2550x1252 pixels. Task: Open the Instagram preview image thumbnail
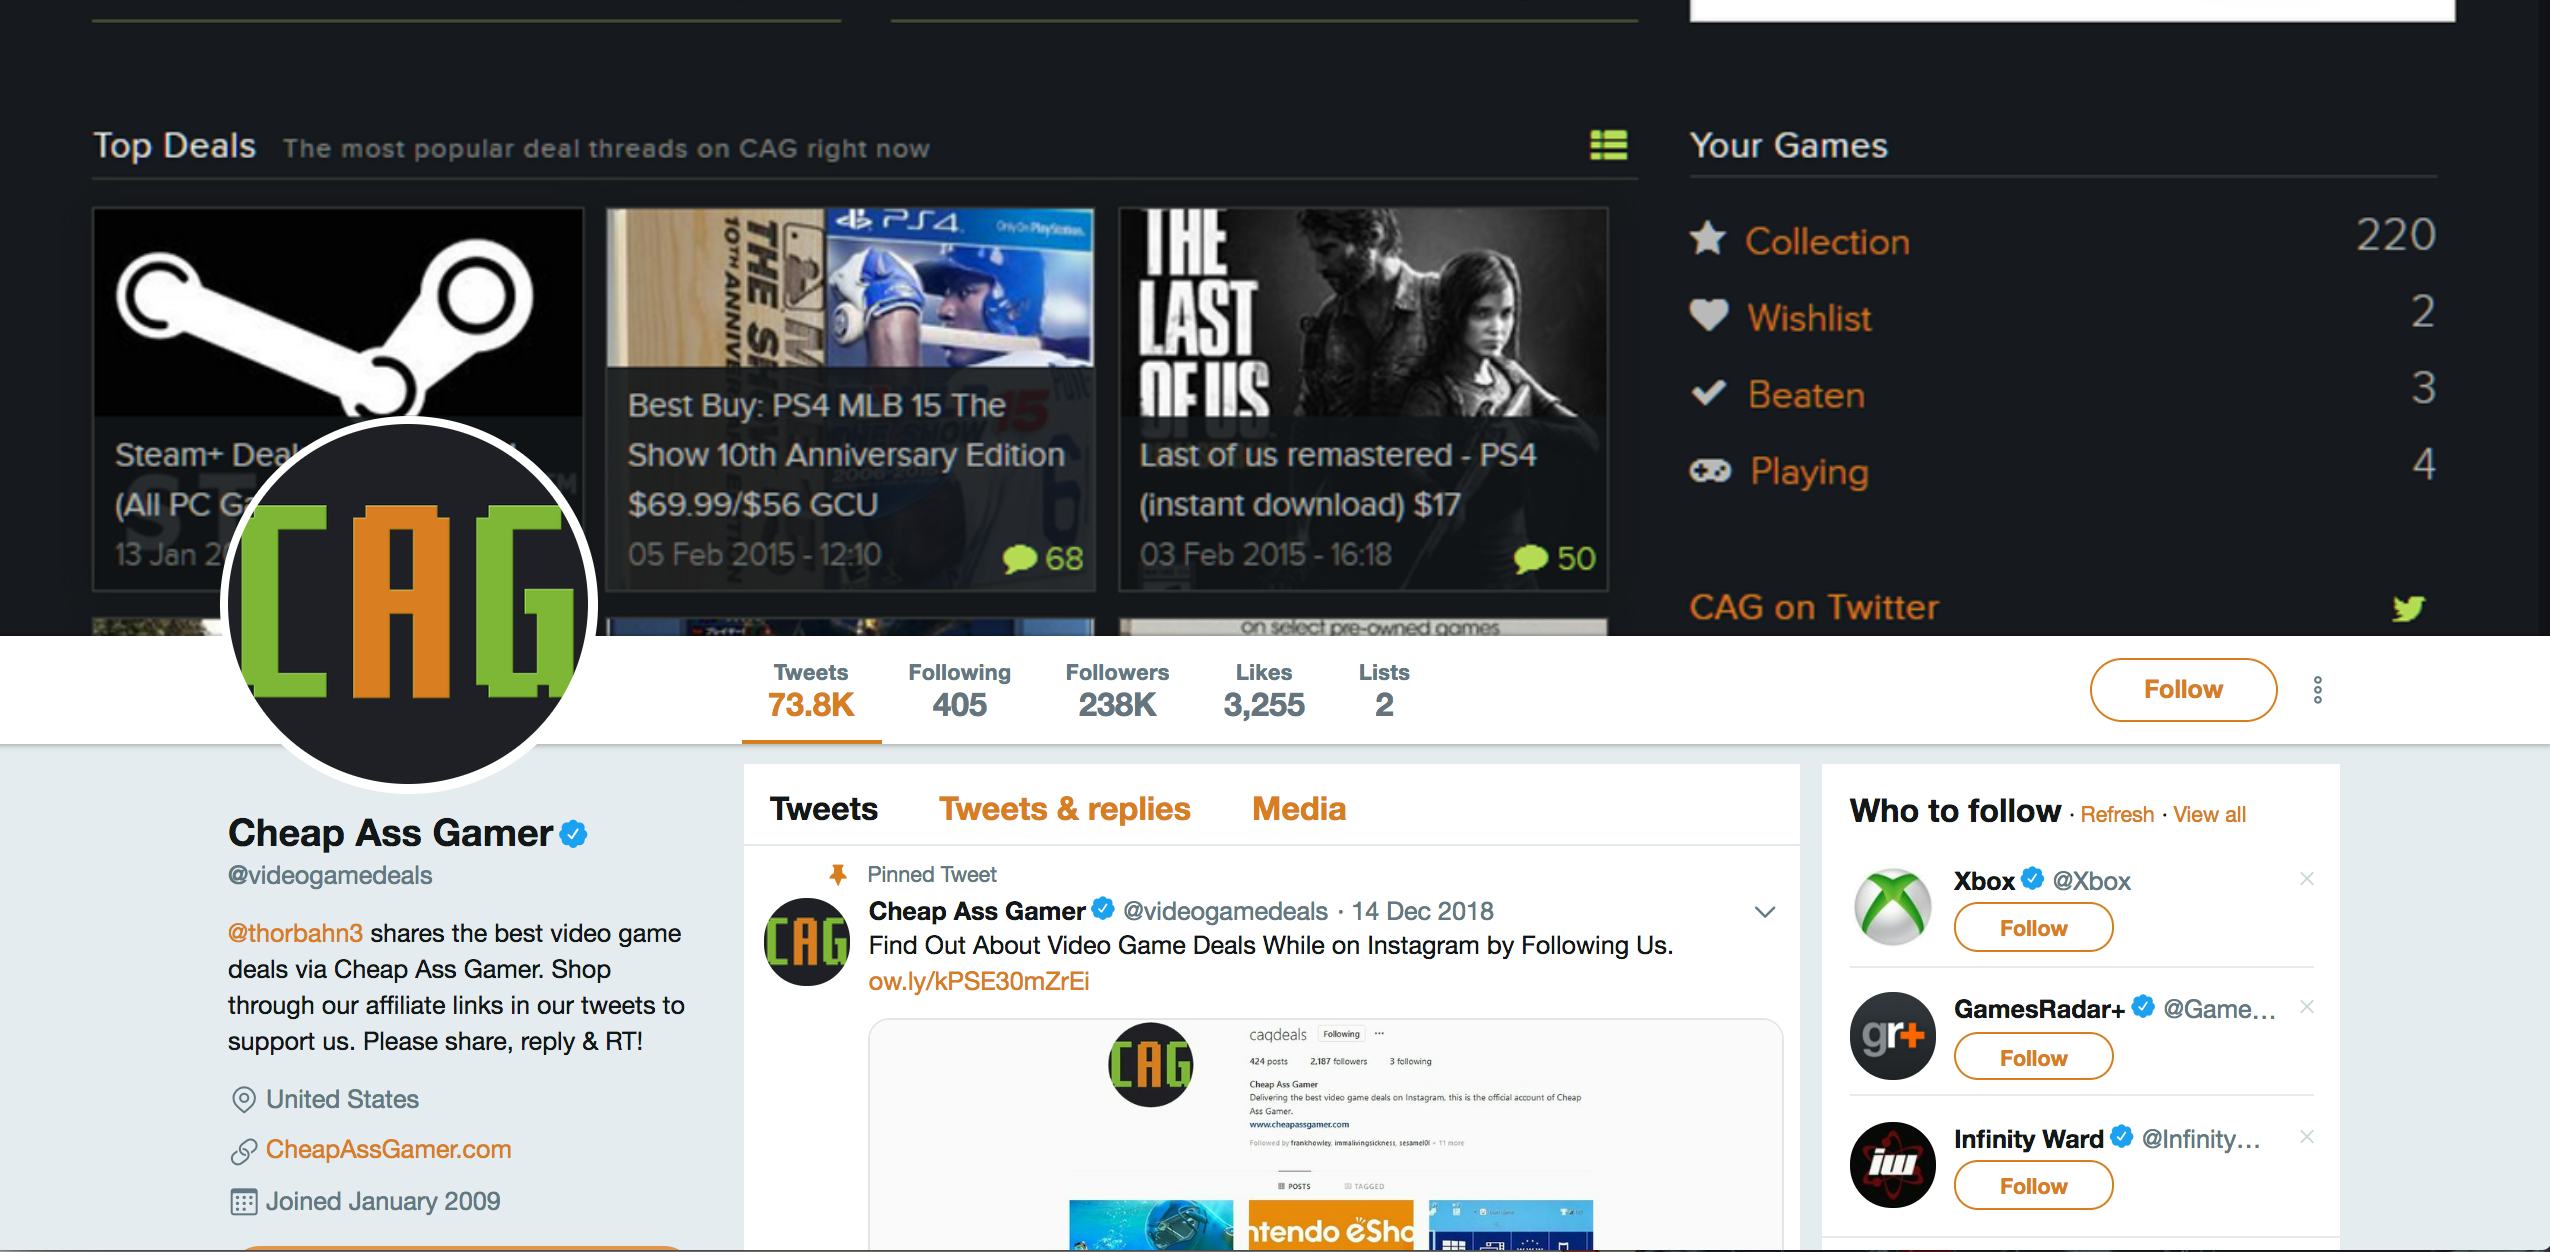point(1325,1135)
